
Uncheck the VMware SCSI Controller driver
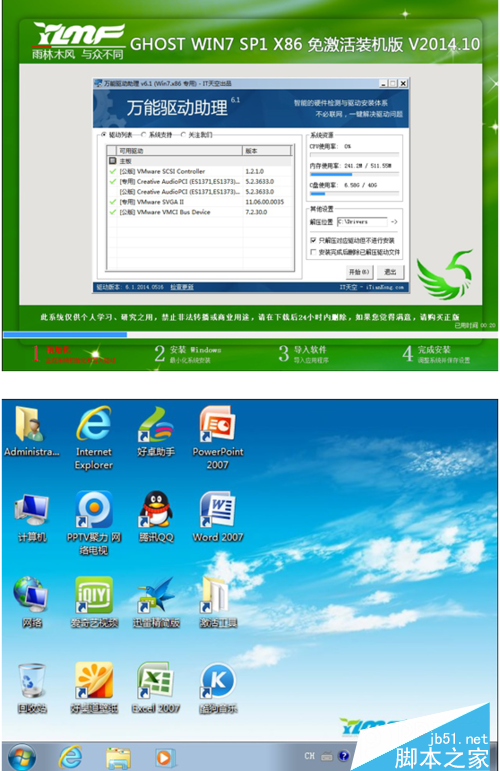(x=113, y=172)
